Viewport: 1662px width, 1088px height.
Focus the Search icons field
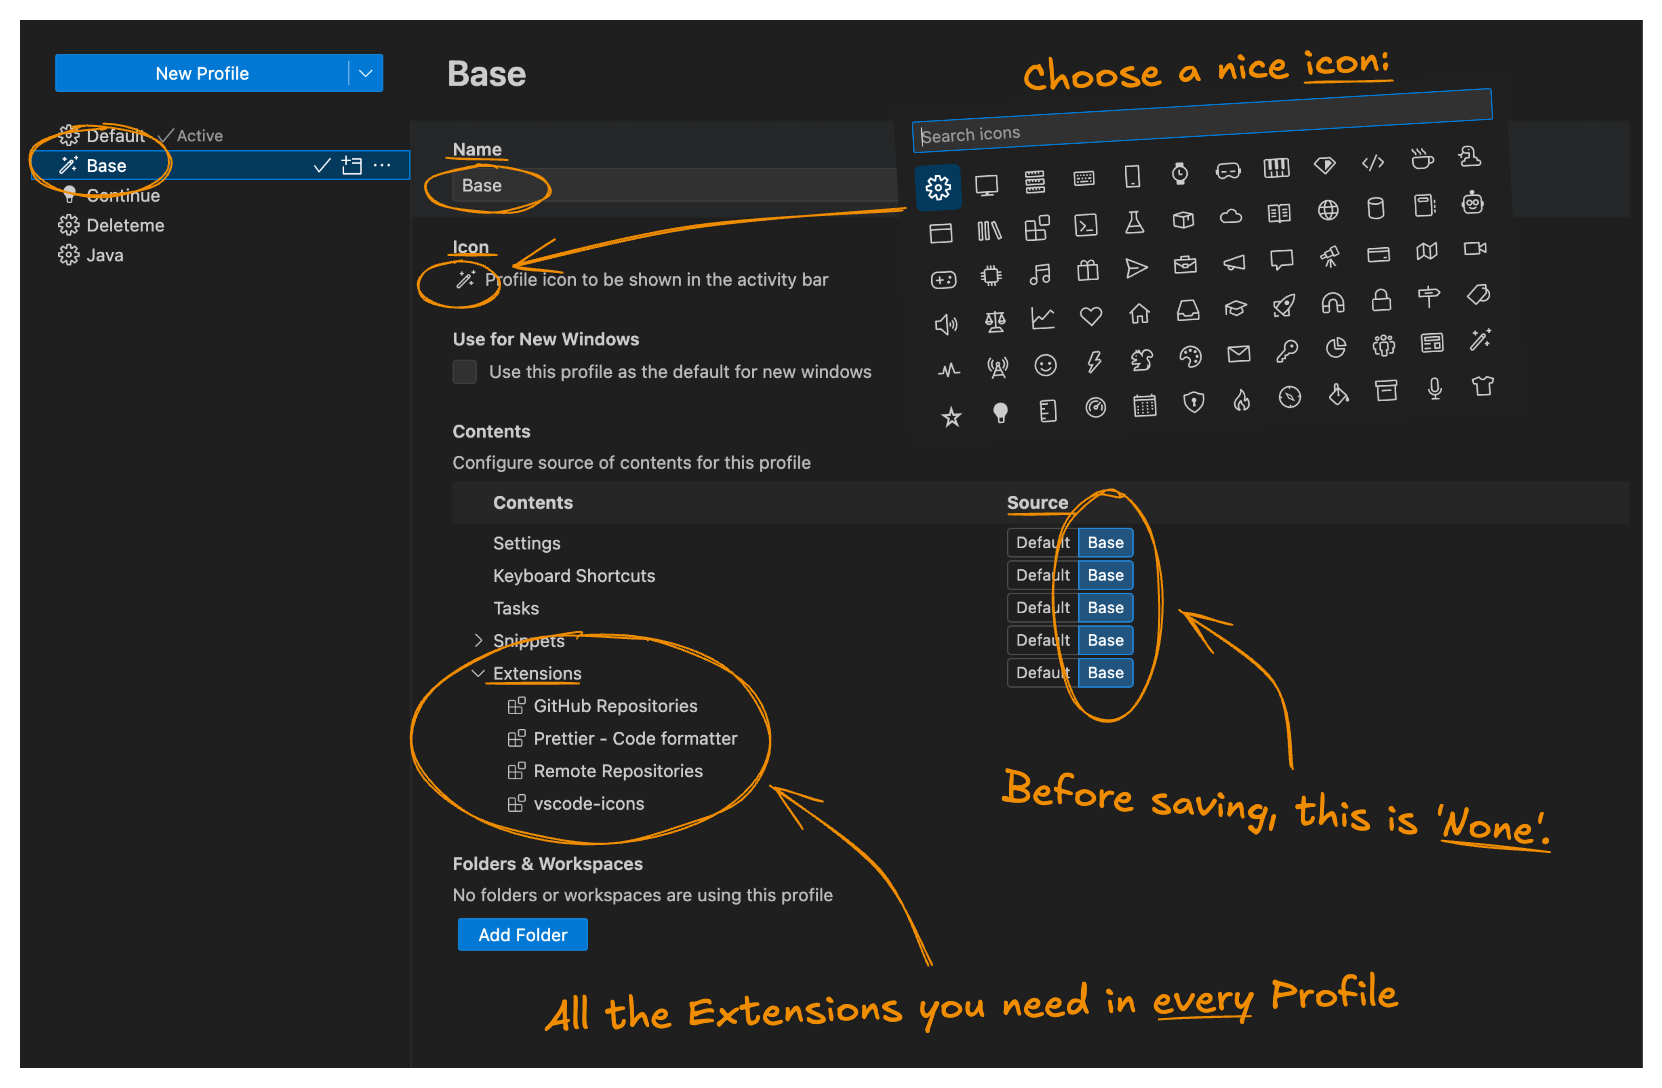(x=1202, y=120)
